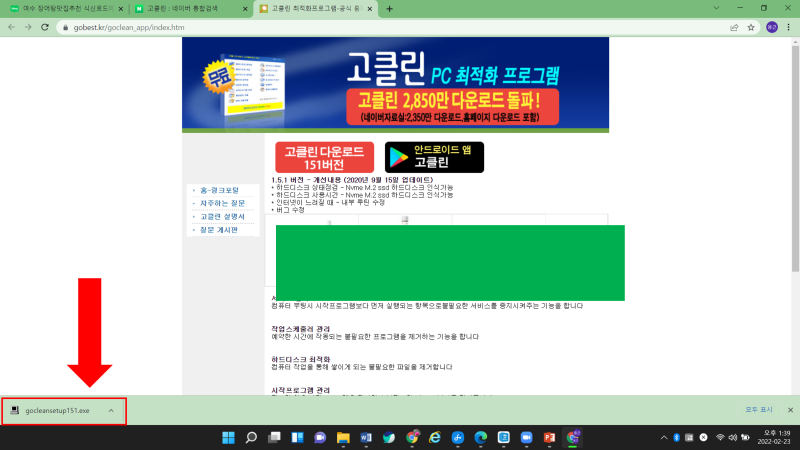
Task: Open Windows taskbar search
Action: tap(251, 438)
